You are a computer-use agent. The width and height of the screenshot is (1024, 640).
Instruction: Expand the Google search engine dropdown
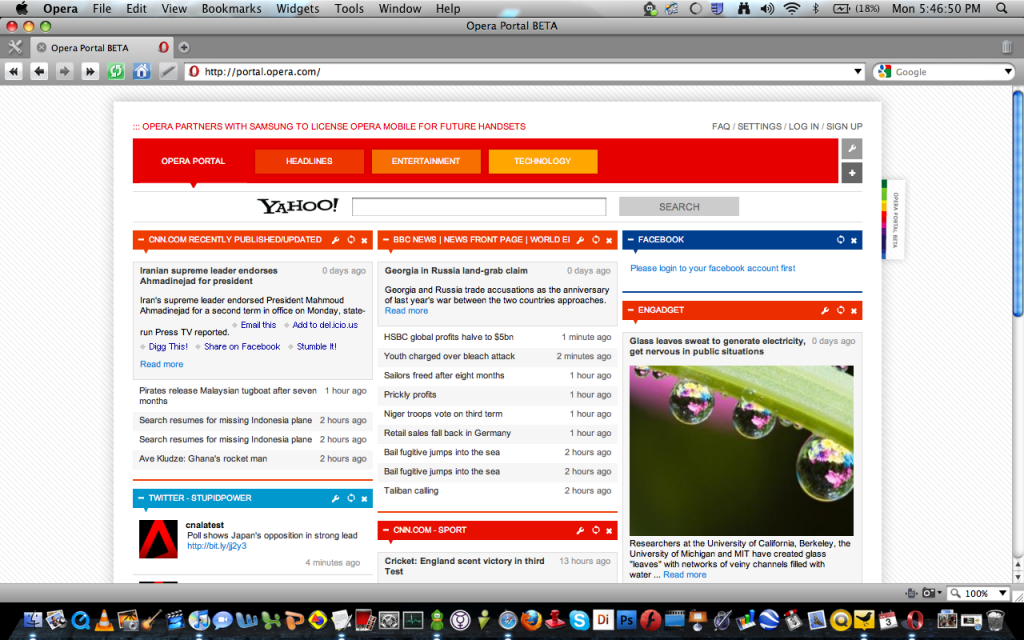[x=1008, y=72]
